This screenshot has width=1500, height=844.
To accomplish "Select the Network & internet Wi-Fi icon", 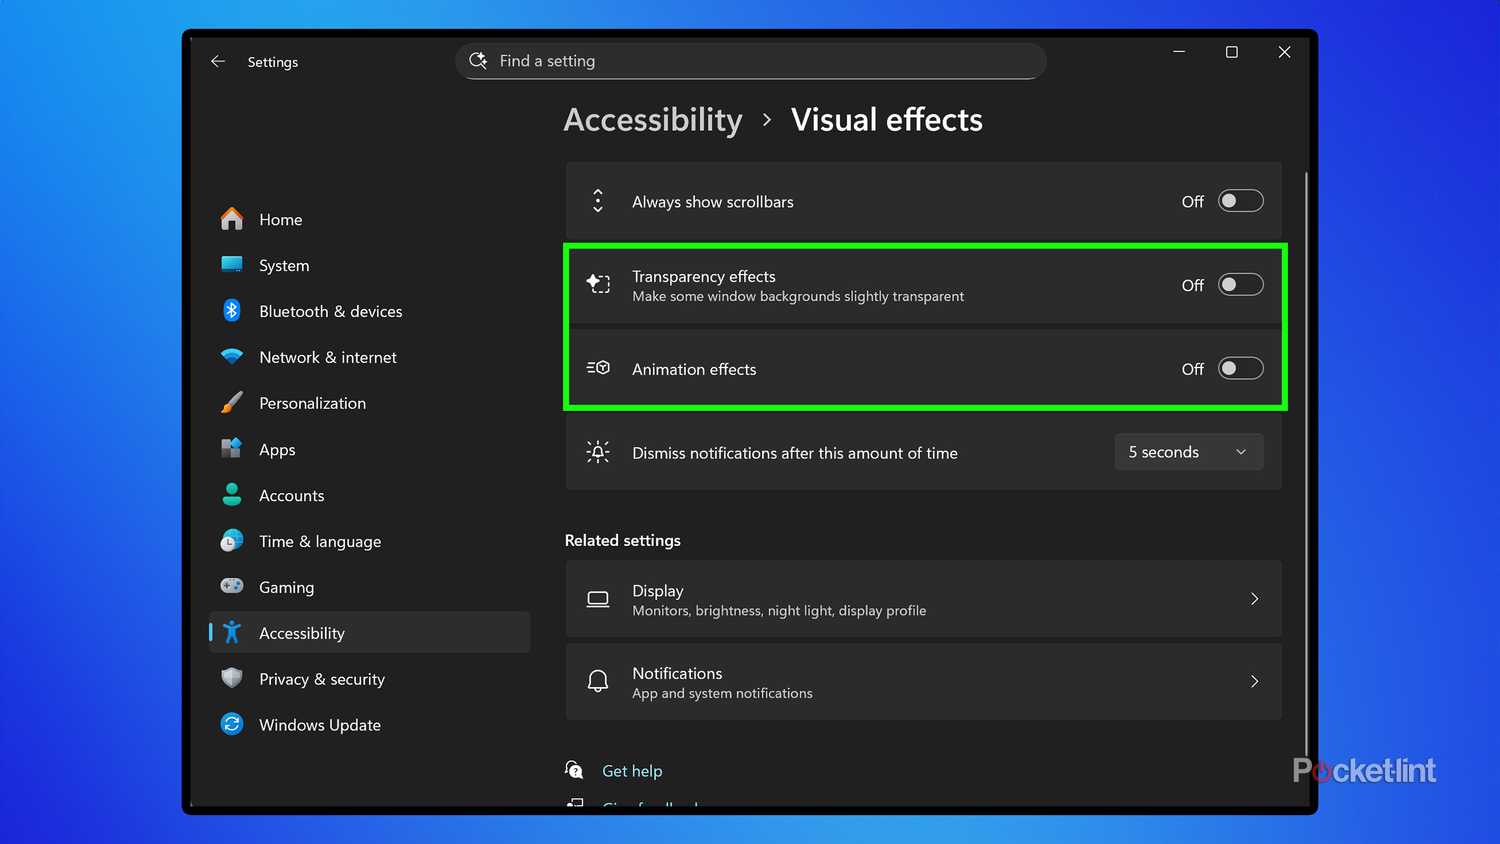I will pos(232,357).
